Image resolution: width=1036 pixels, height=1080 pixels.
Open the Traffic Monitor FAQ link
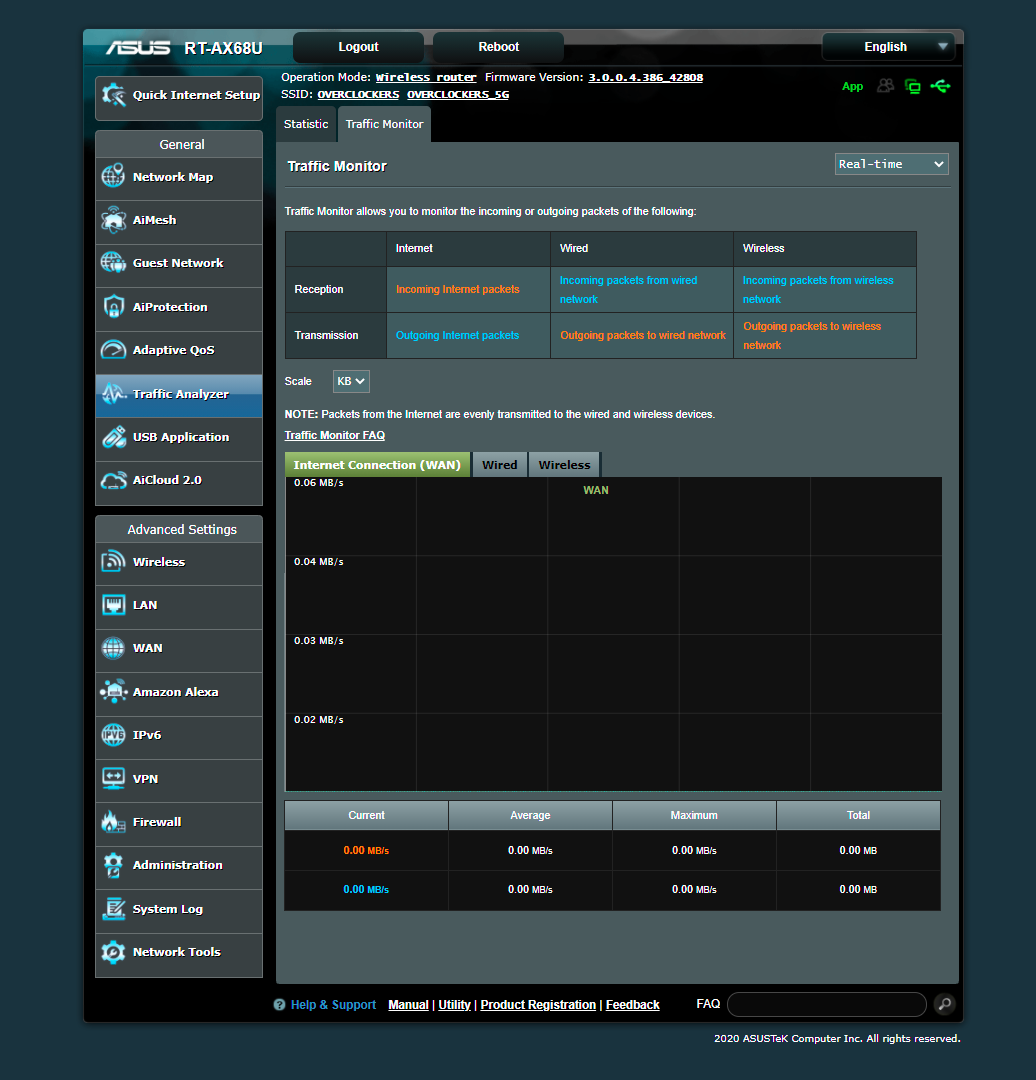[334, 435]
